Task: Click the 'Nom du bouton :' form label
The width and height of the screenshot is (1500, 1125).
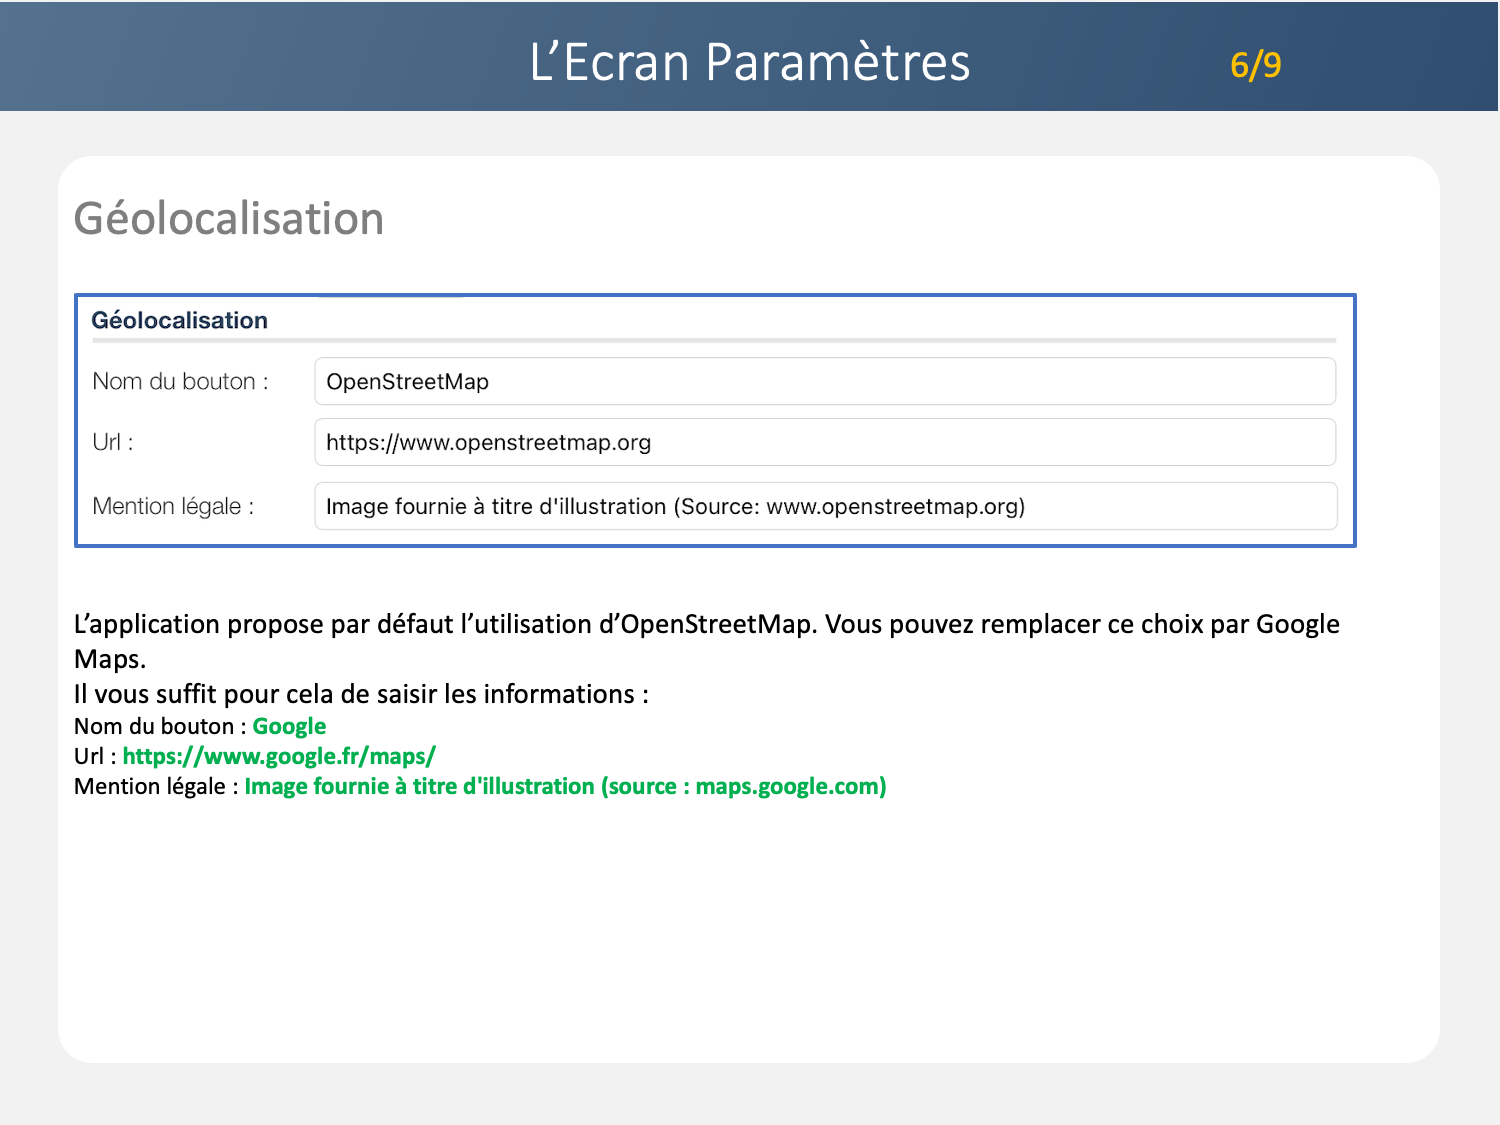Action: pos(181,381)
